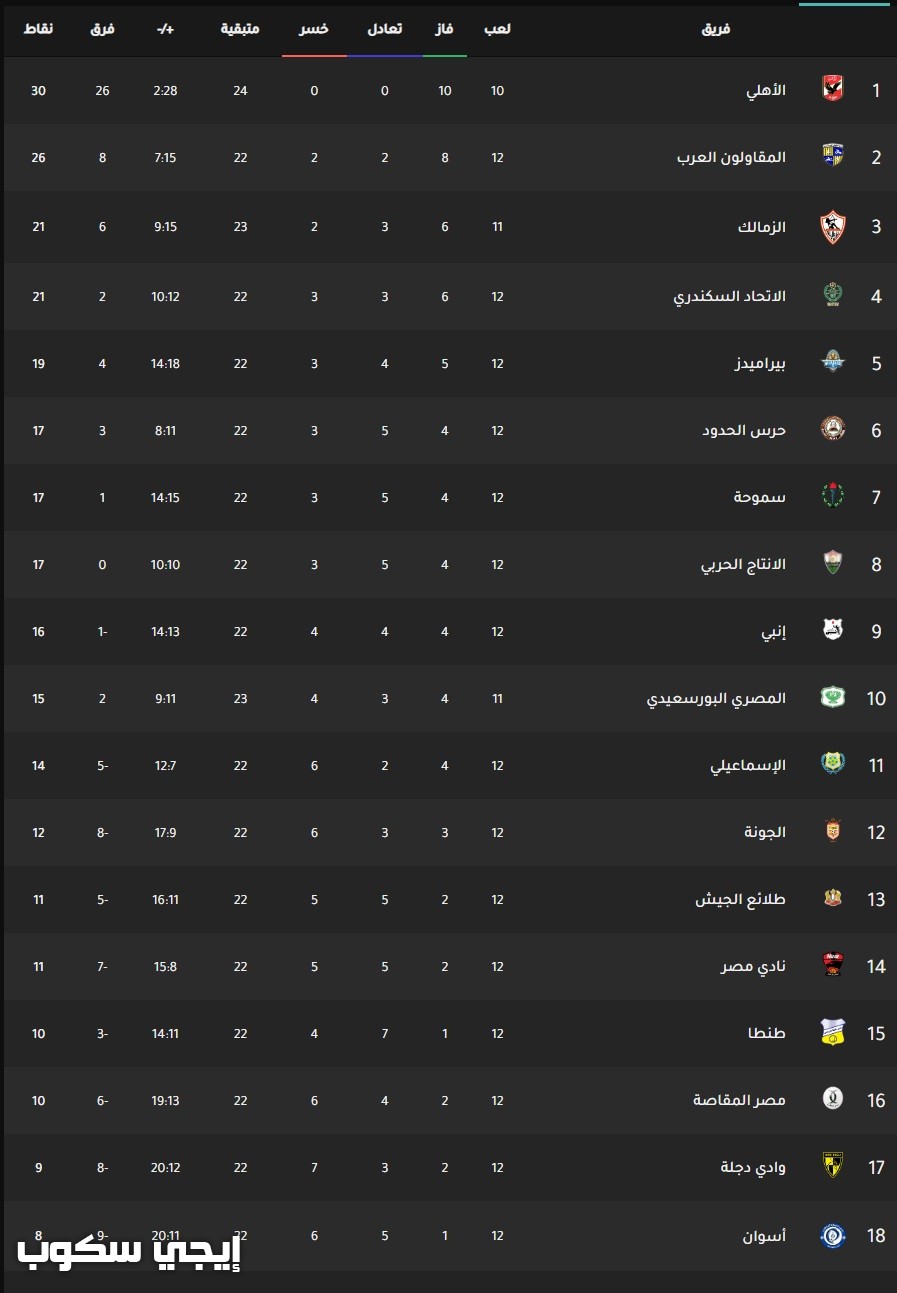Click the بيراميدز club logo
The height and width of the screenshot is (1293, 897).
[x=832, y=363]
